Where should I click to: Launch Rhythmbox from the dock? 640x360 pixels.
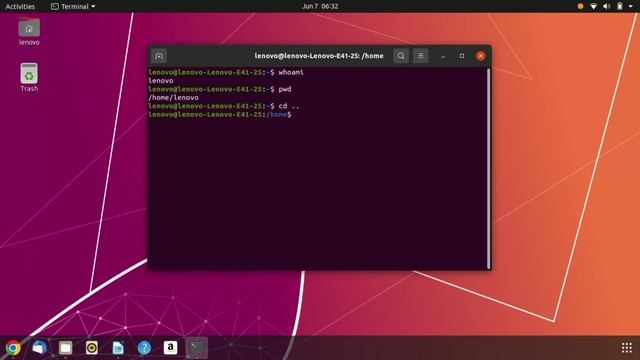91,348
